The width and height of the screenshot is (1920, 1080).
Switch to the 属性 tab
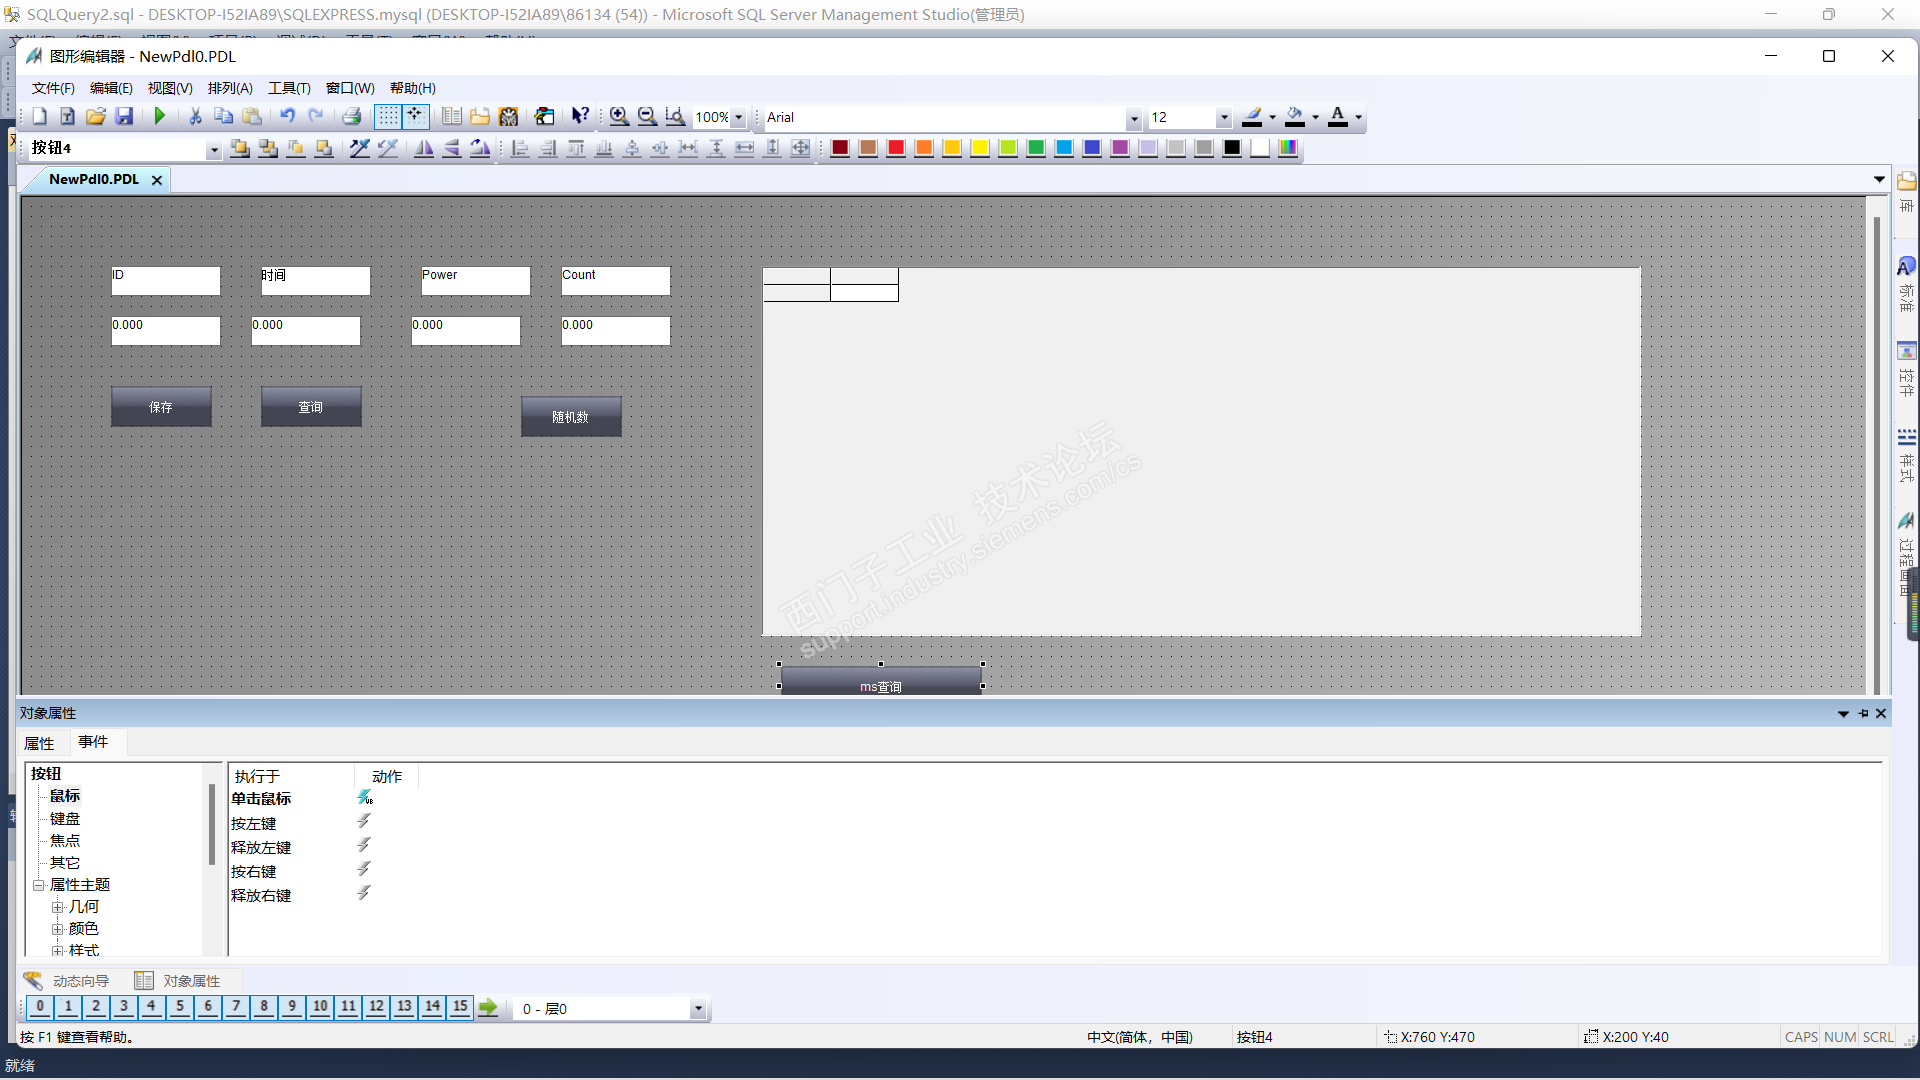[39, 743]
